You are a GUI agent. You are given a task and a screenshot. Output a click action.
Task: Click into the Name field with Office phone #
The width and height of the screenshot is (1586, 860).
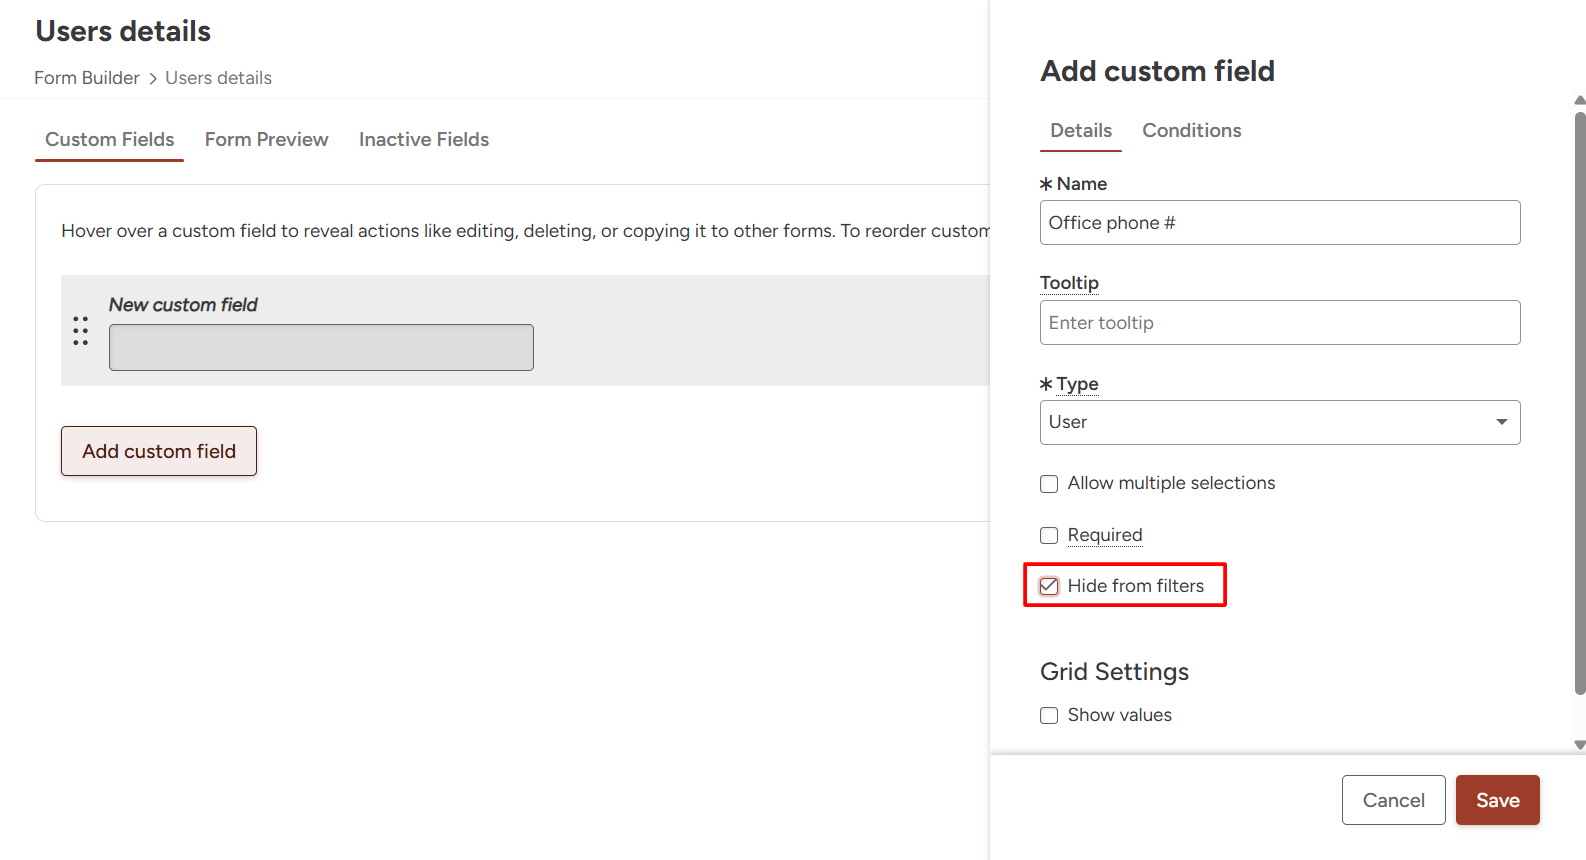point(1279,223)
